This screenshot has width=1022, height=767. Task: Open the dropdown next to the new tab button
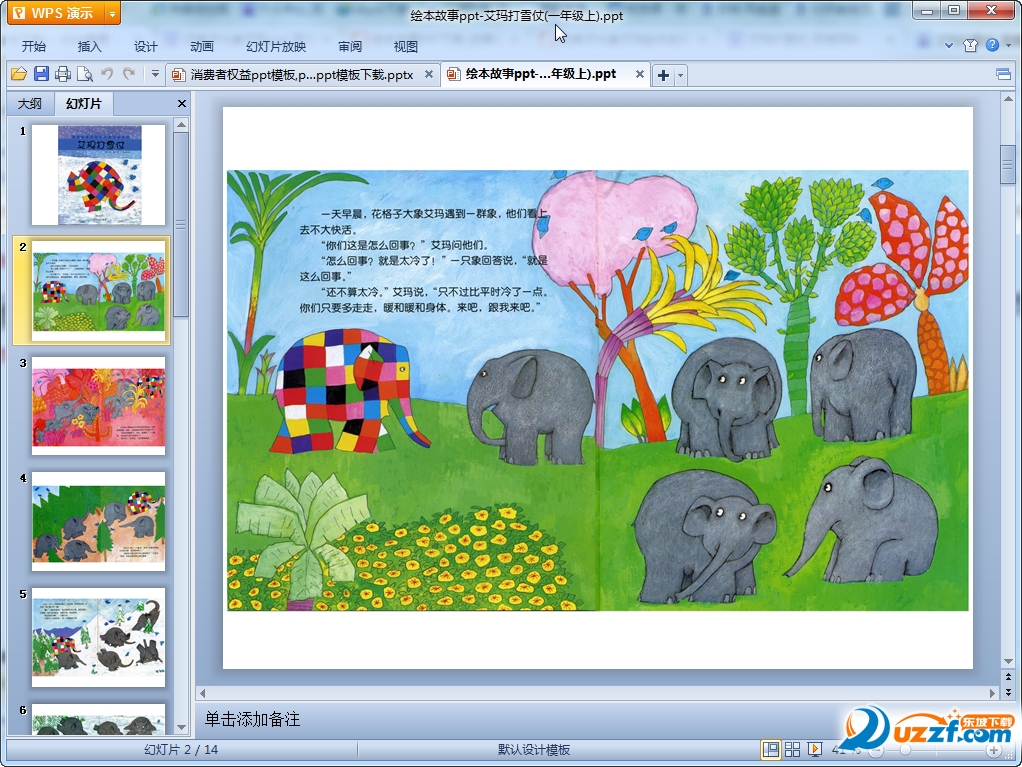pos(680,75)
